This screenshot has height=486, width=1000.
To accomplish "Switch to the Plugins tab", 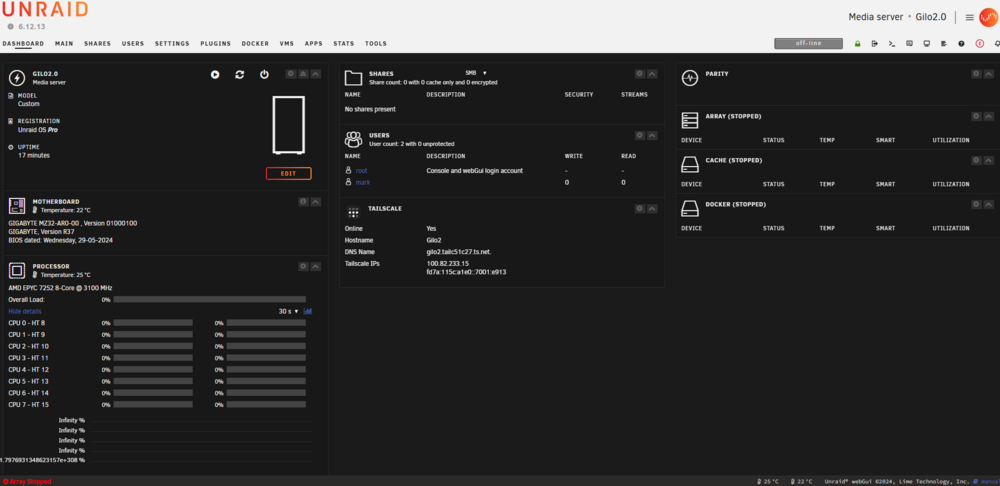I will tap(216, 43).
